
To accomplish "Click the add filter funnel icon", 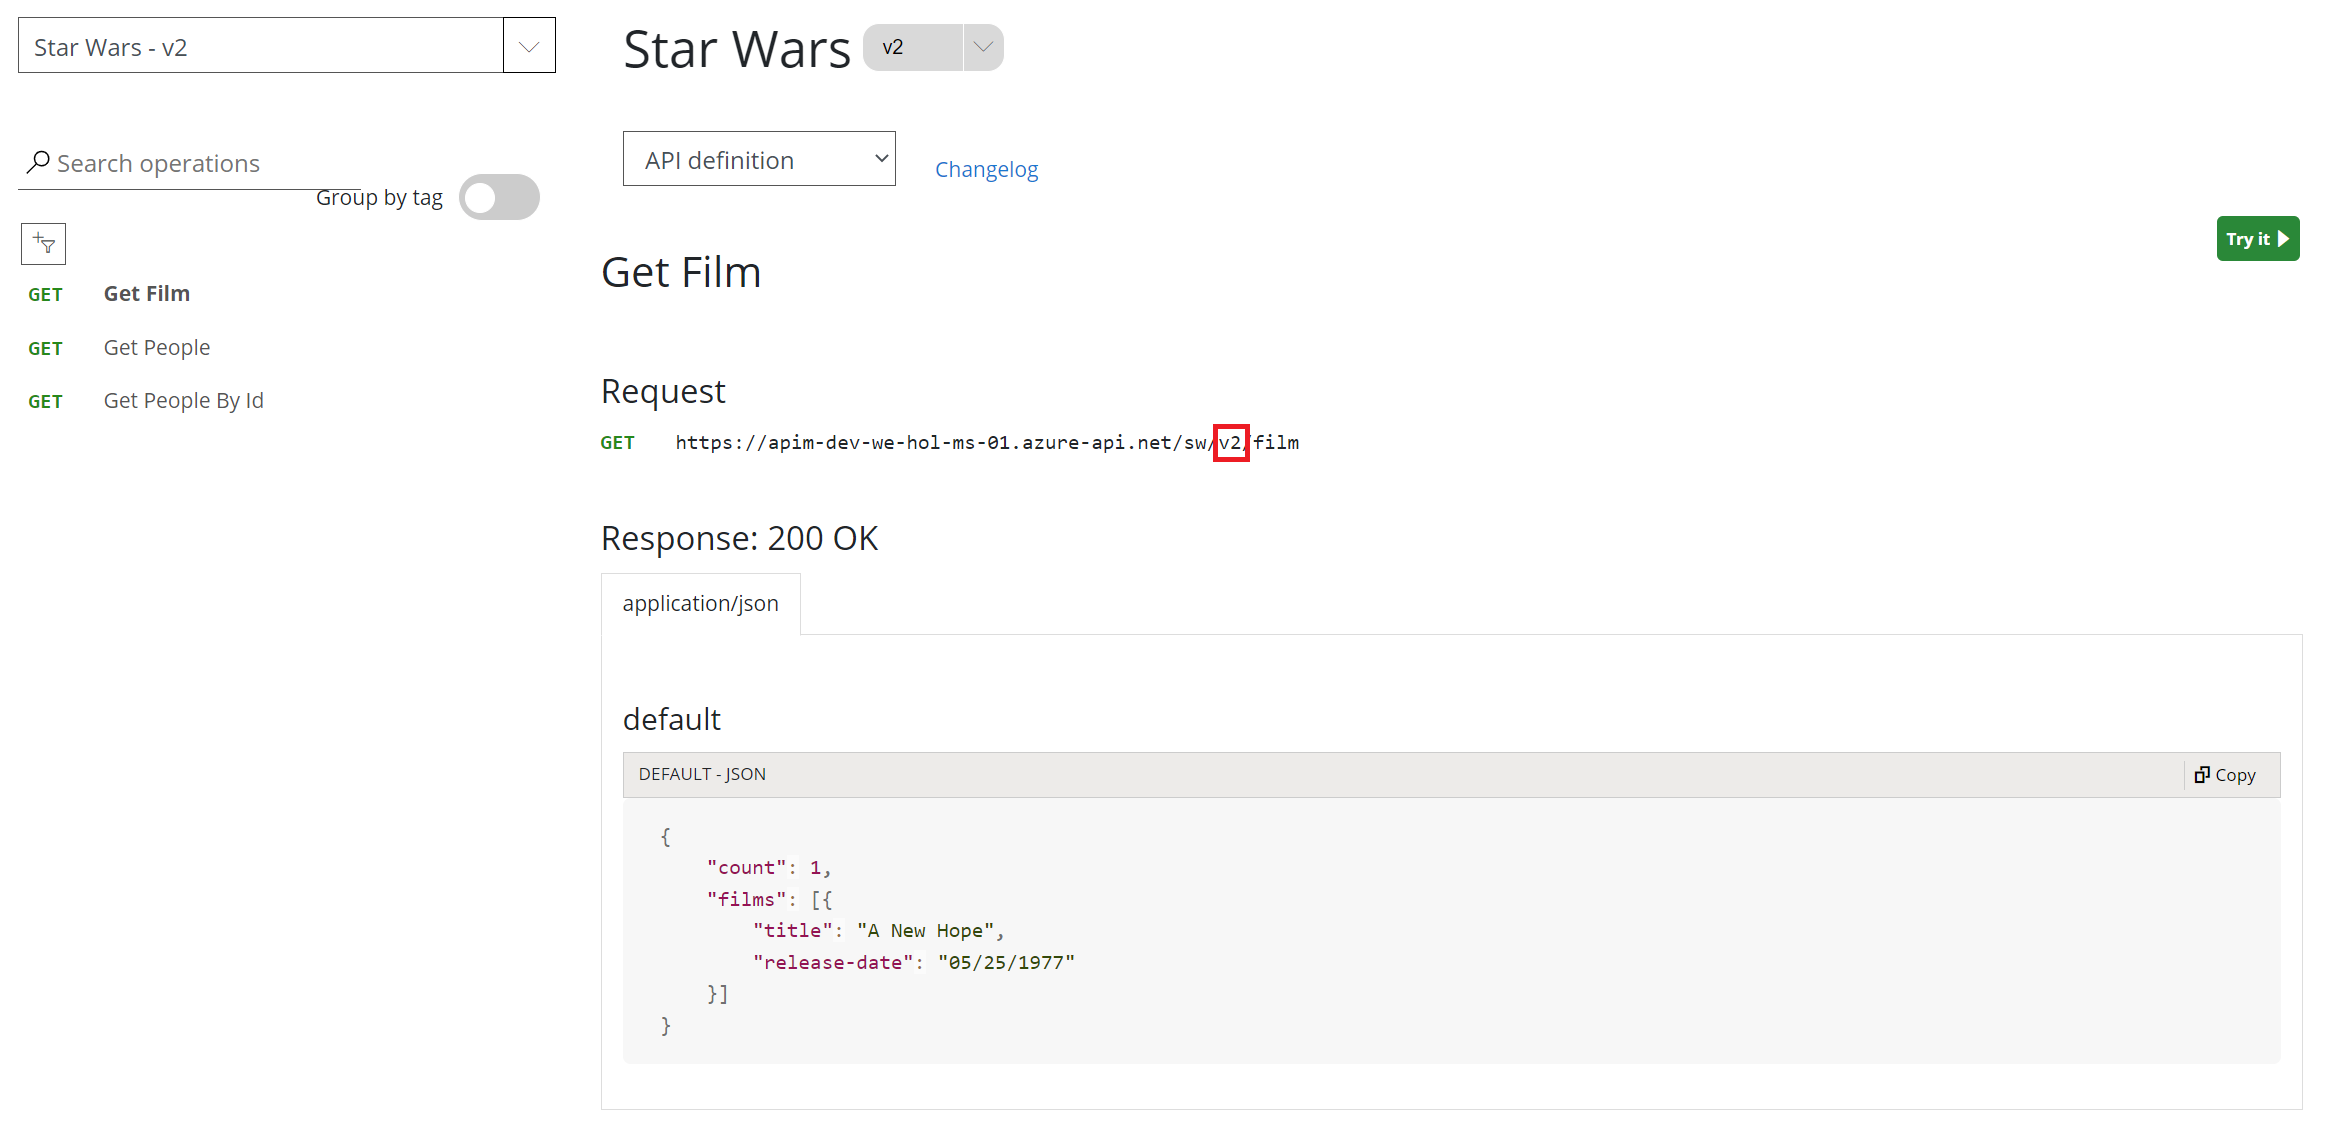I will pos(43,244).
